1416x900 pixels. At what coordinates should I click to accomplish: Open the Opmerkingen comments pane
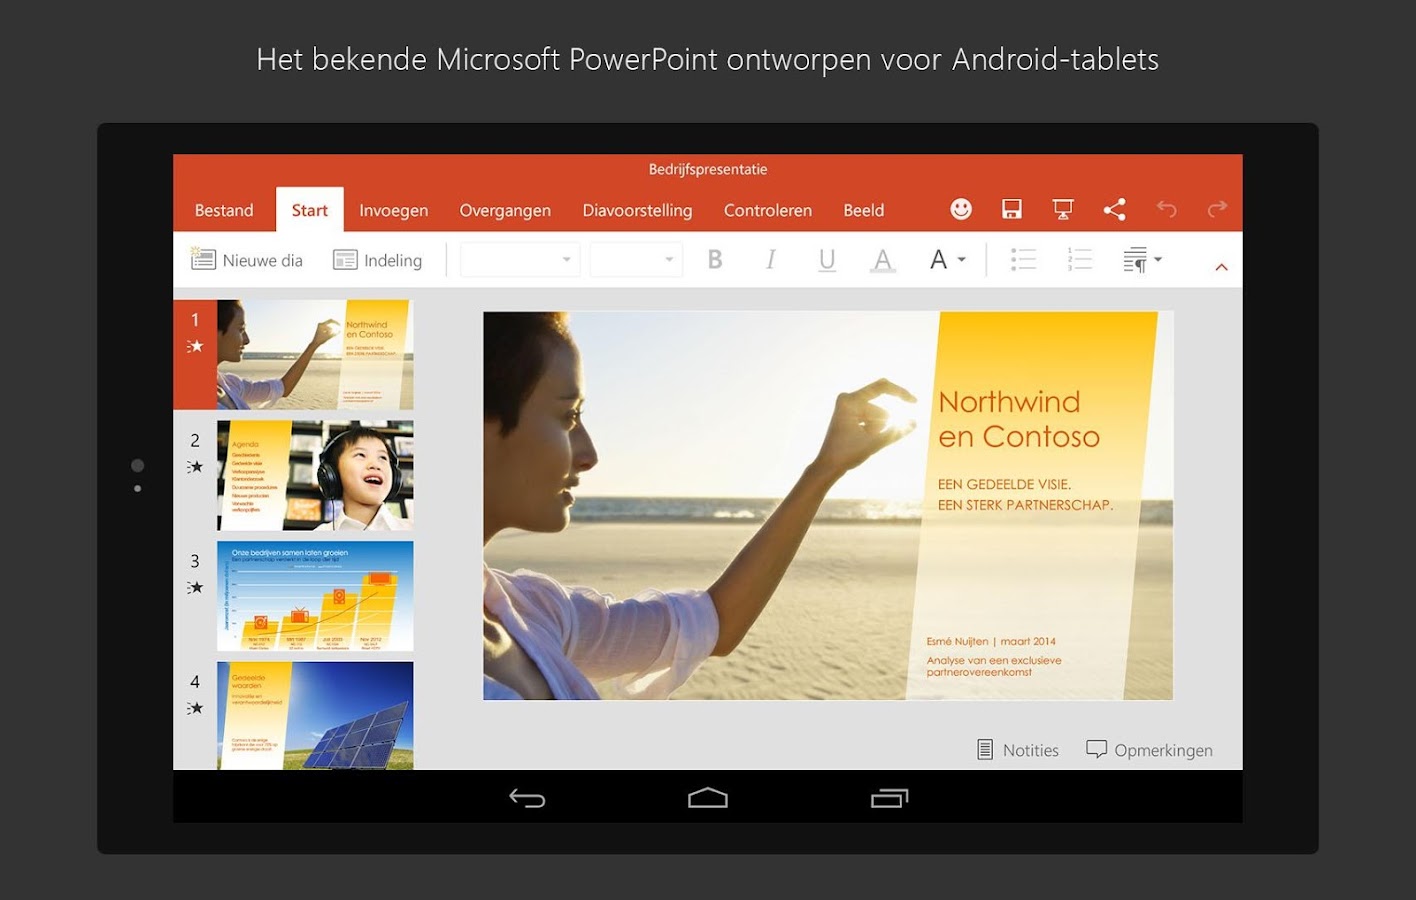[1149, 750]
